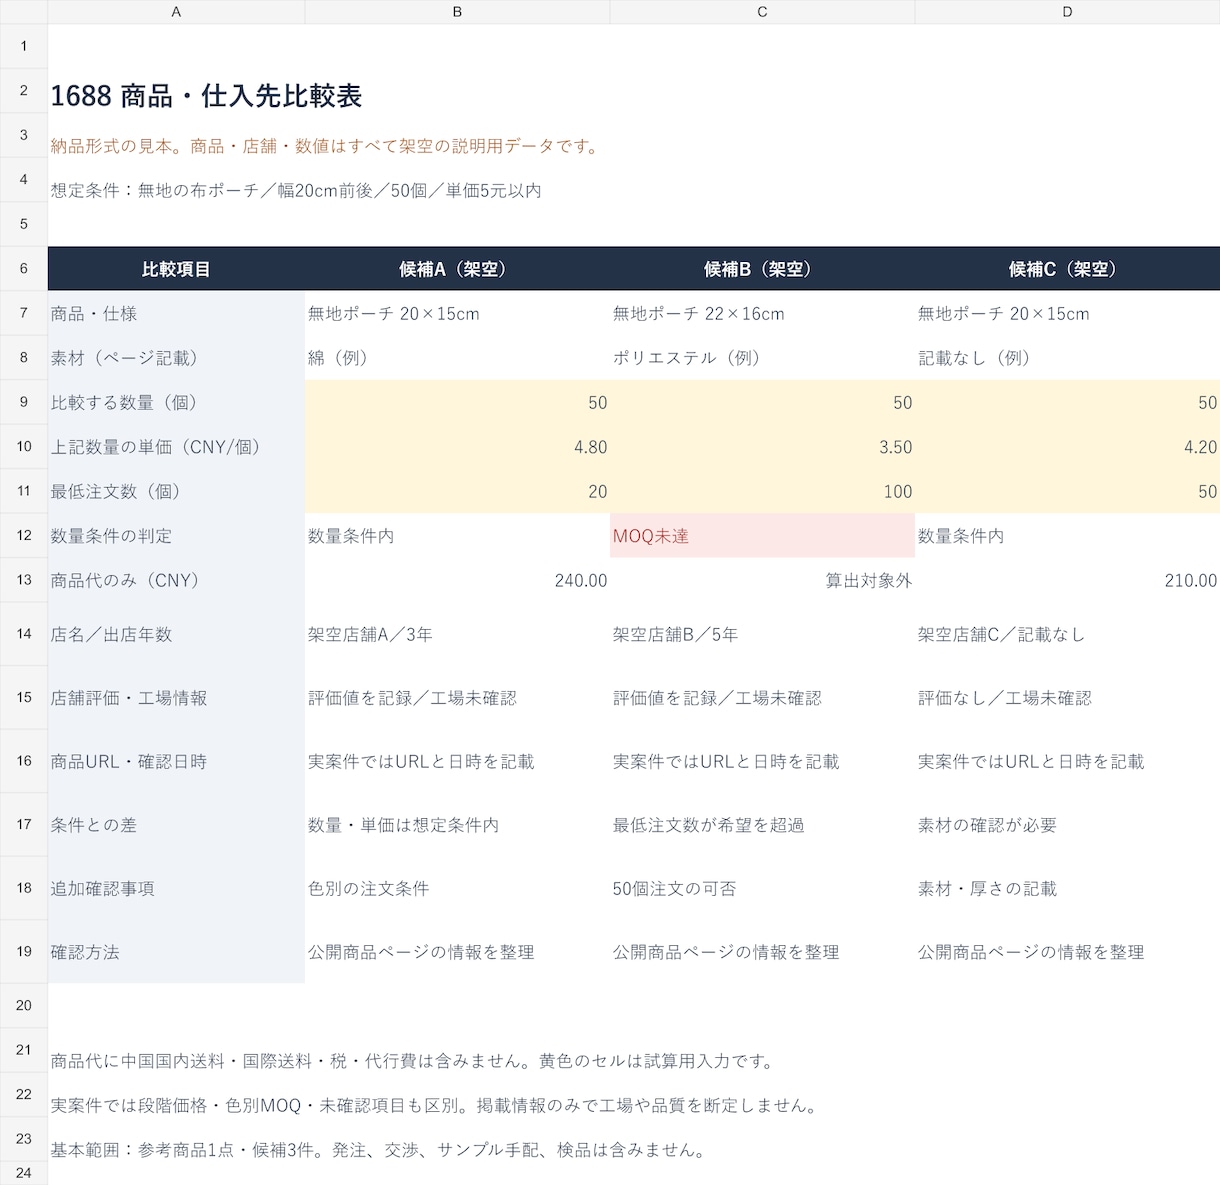The height and width of the screenshot is (1185, 1220).
Task: Select column D header
Action: [x=1067, y=12]
